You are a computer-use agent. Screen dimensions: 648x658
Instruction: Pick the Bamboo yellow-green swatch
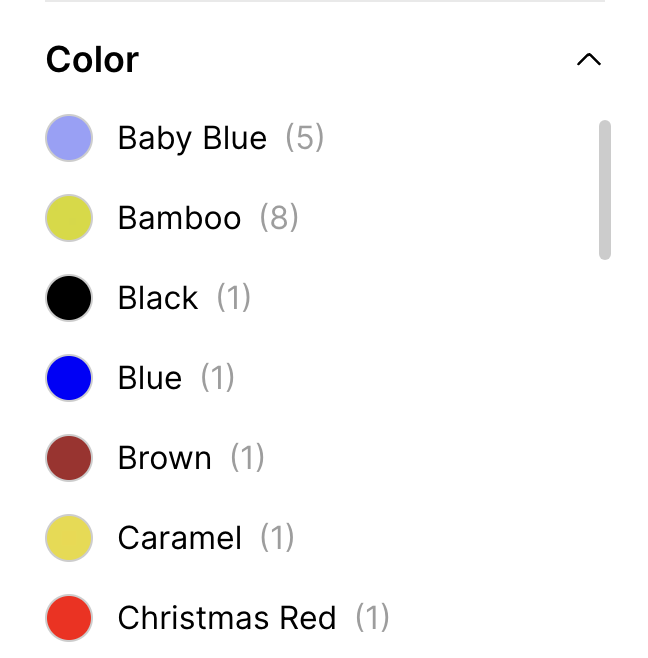(x=69, y=218)
